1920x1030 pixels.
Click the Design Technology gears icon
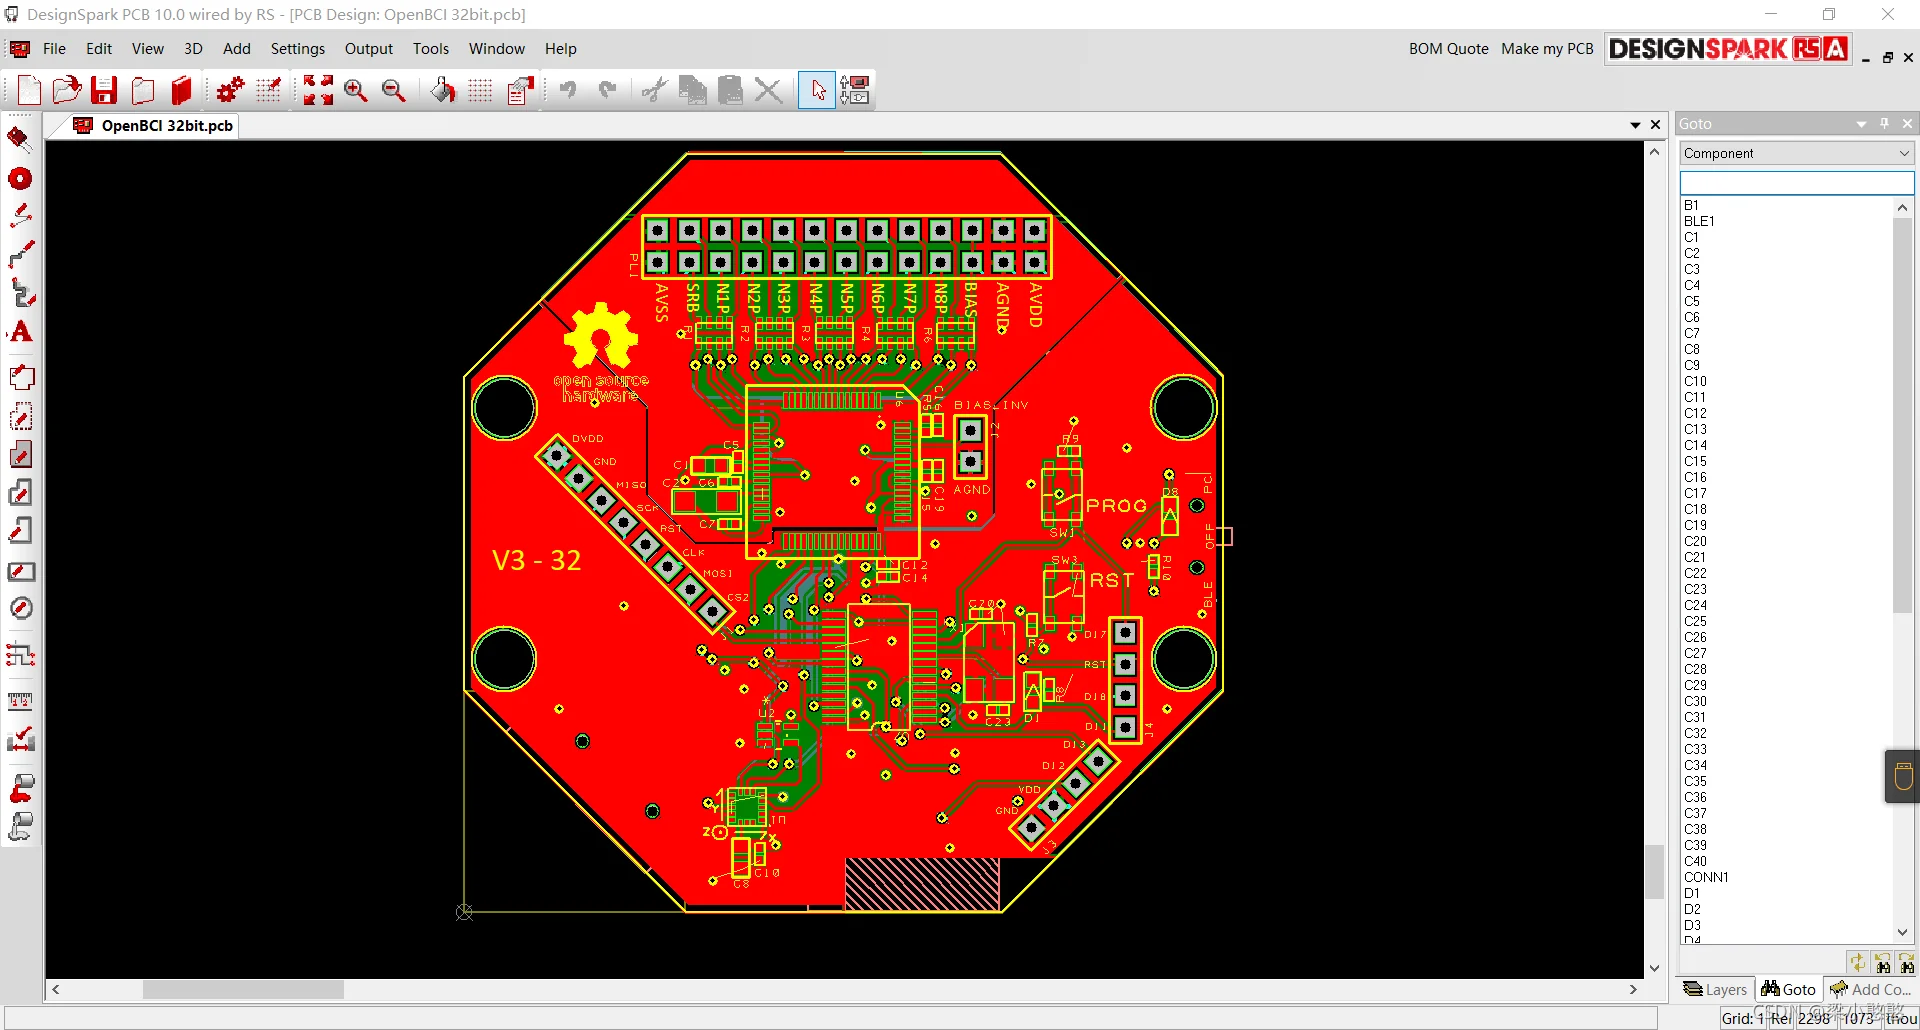[x=230, y=90]
